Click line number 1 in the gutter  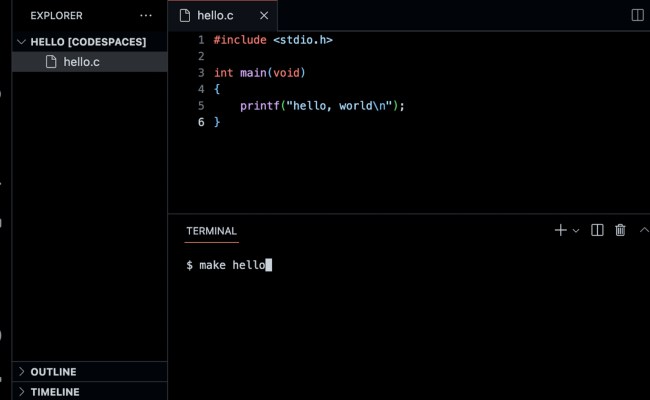[201, 40]
